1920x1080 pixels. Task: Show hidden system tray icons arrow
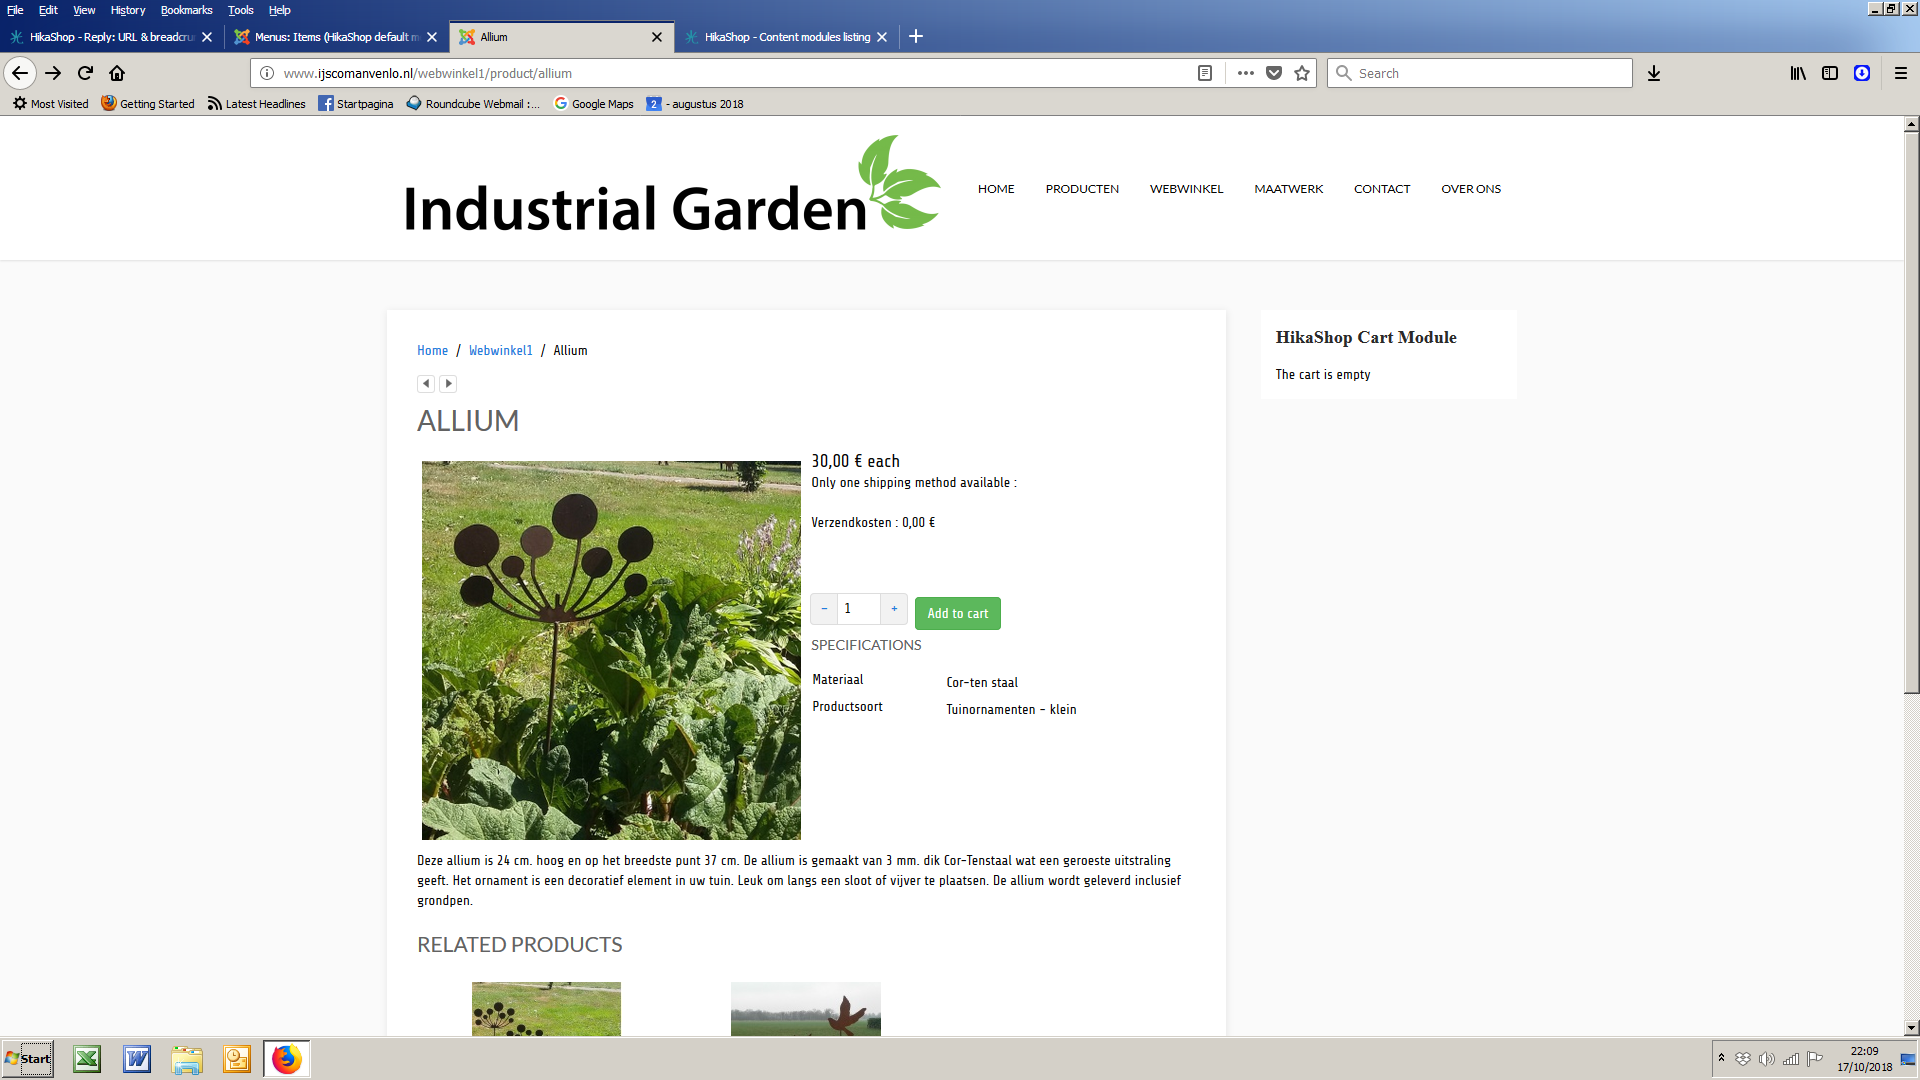(x=1721, y=1058)
